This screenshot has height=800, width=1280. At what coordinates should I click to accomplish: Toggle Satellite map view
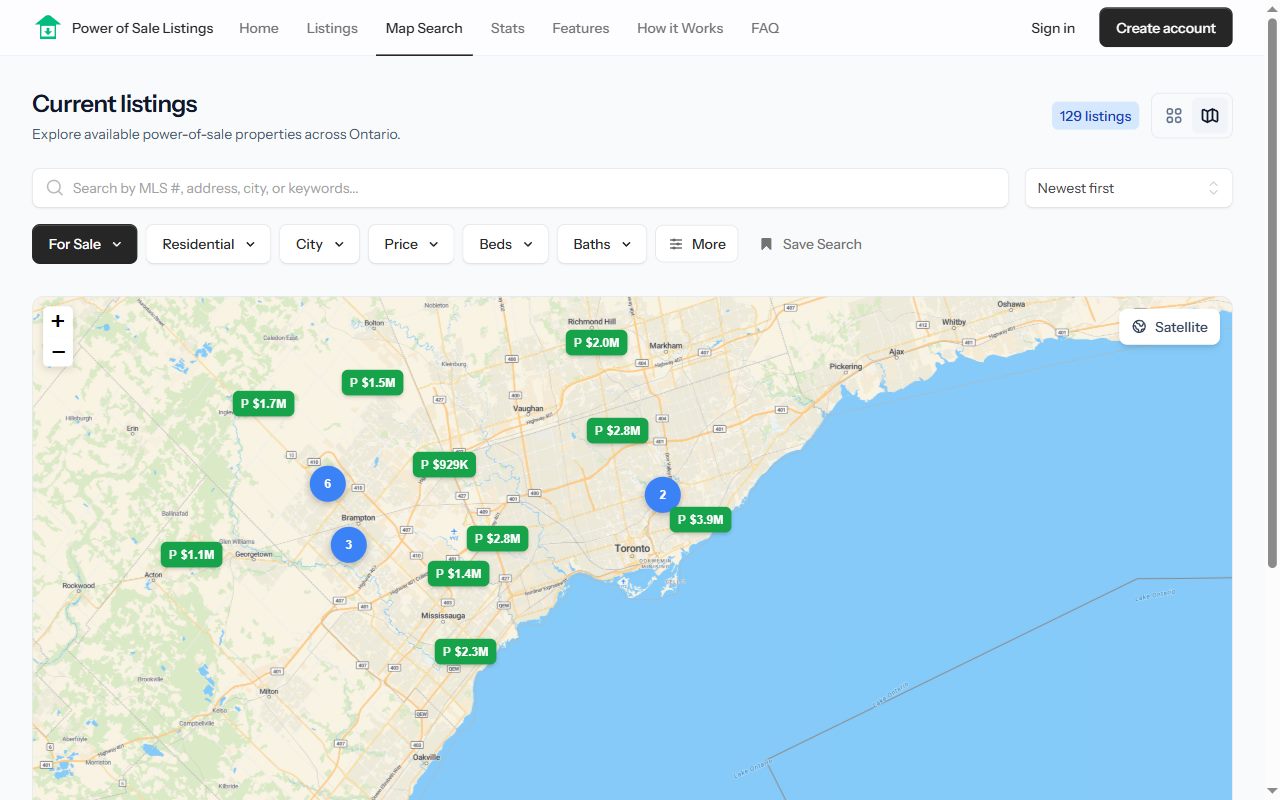coord(1169,327)
